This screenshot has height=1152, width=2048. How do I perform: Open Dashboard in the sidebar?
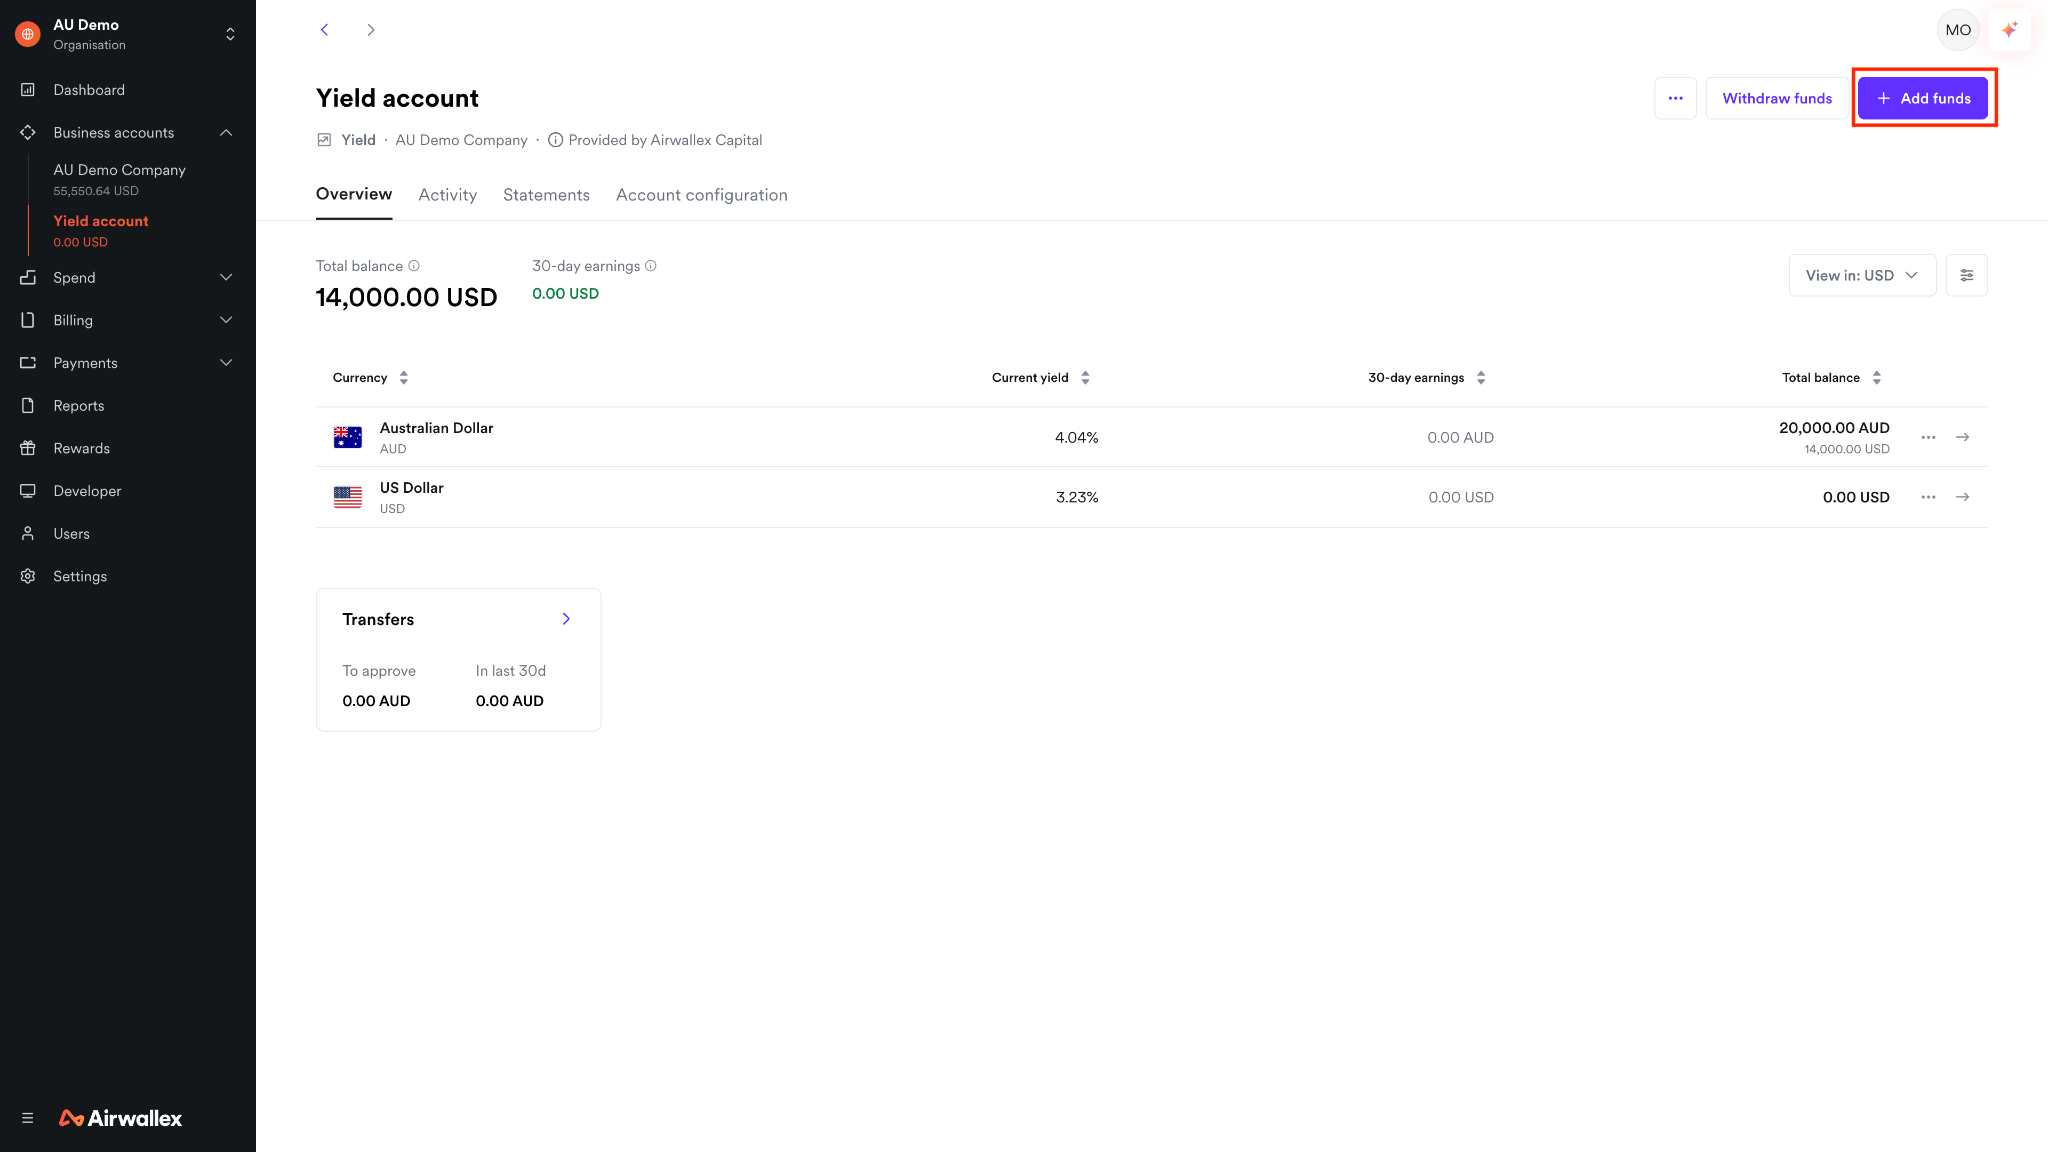(x=89, y=90)
